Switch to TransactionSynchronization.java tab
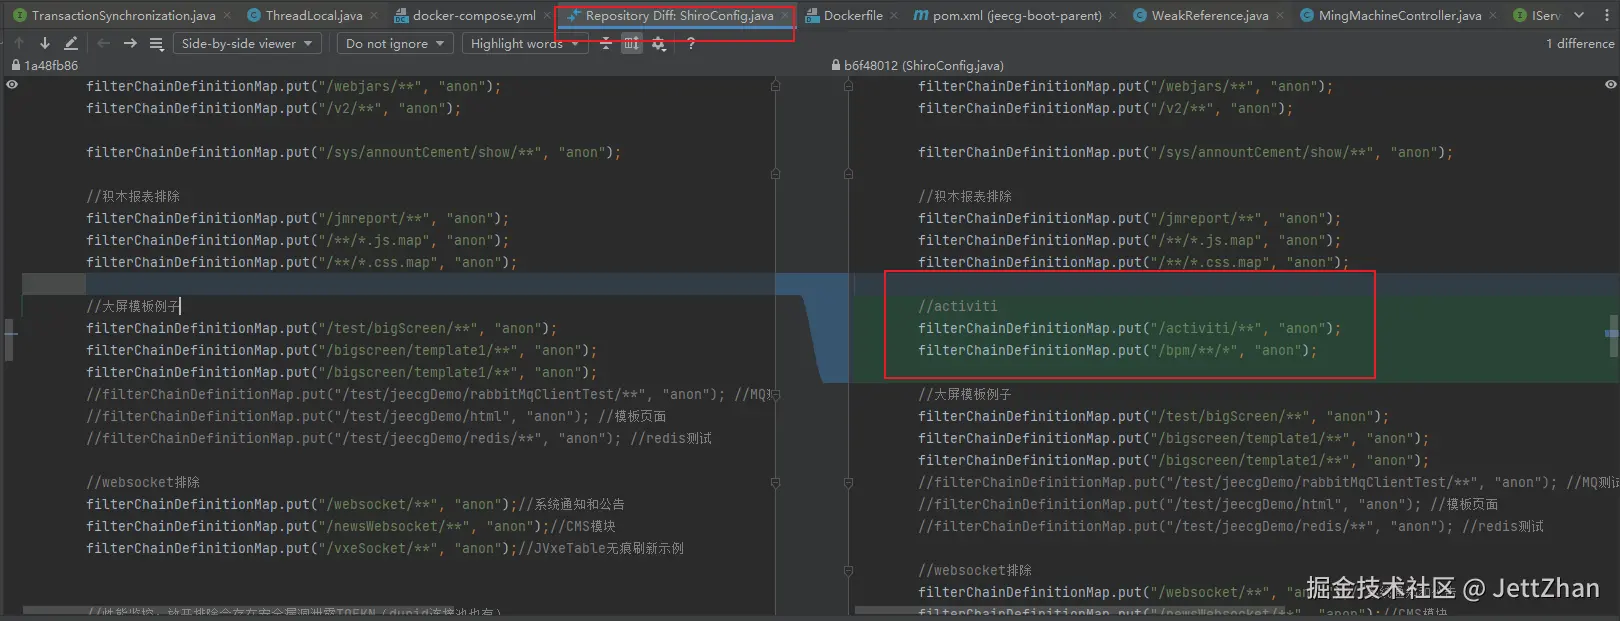 coord(124,15)
